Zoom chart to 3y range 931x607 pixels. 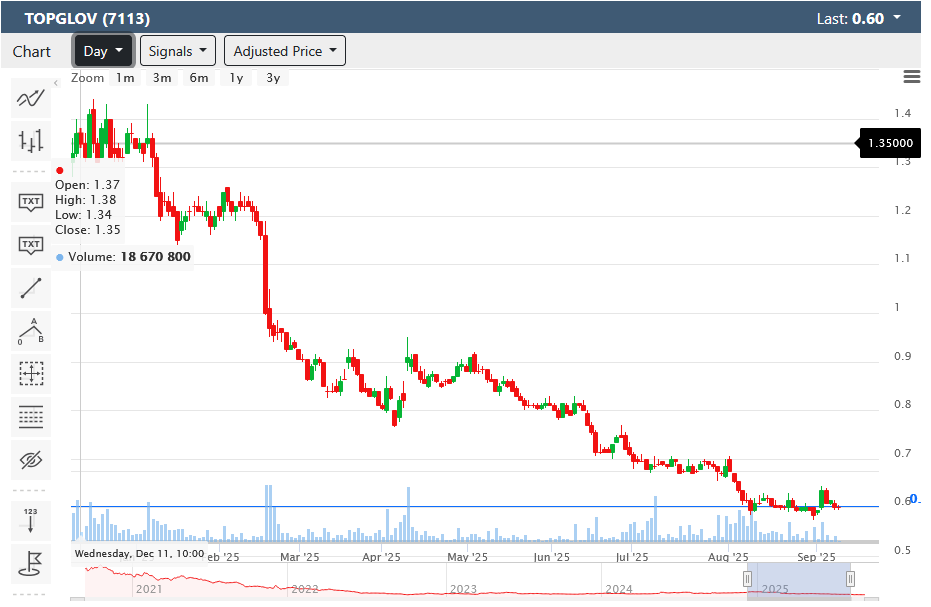pyautogui.click(x=273, y=78)
